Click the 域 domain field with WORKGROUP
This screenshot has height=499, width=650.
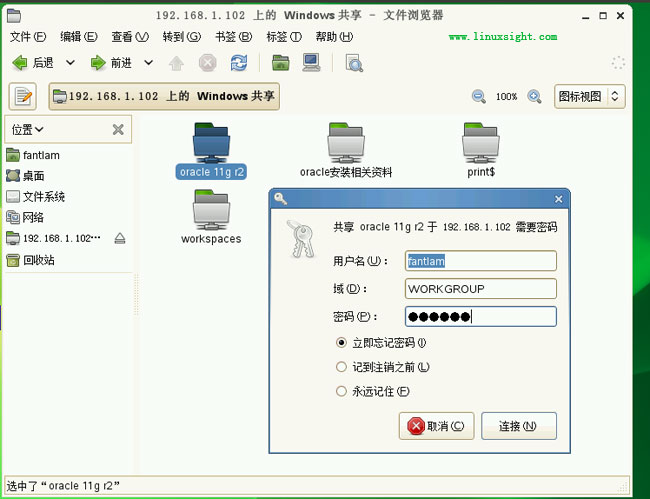(x=480, y=289)
